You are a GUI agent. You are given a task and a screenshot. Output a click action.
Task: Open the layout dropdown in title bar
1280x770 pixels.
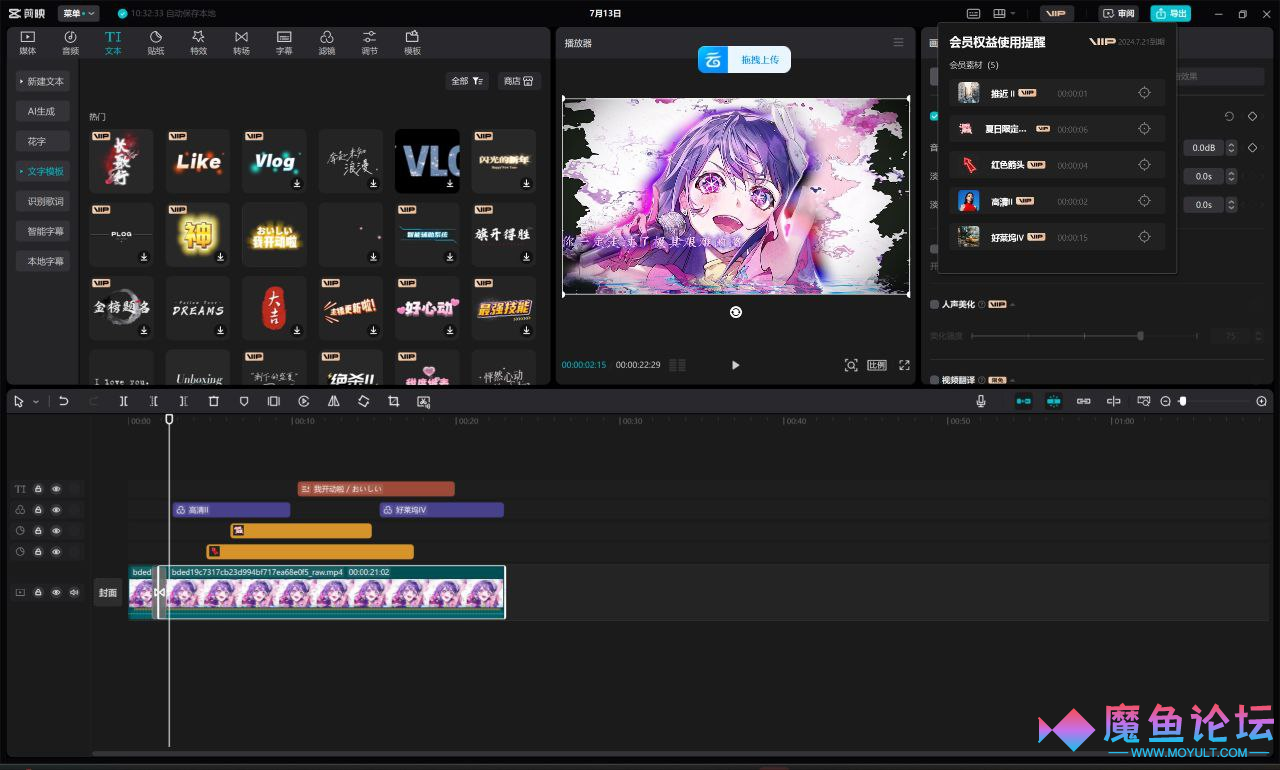1005,13
